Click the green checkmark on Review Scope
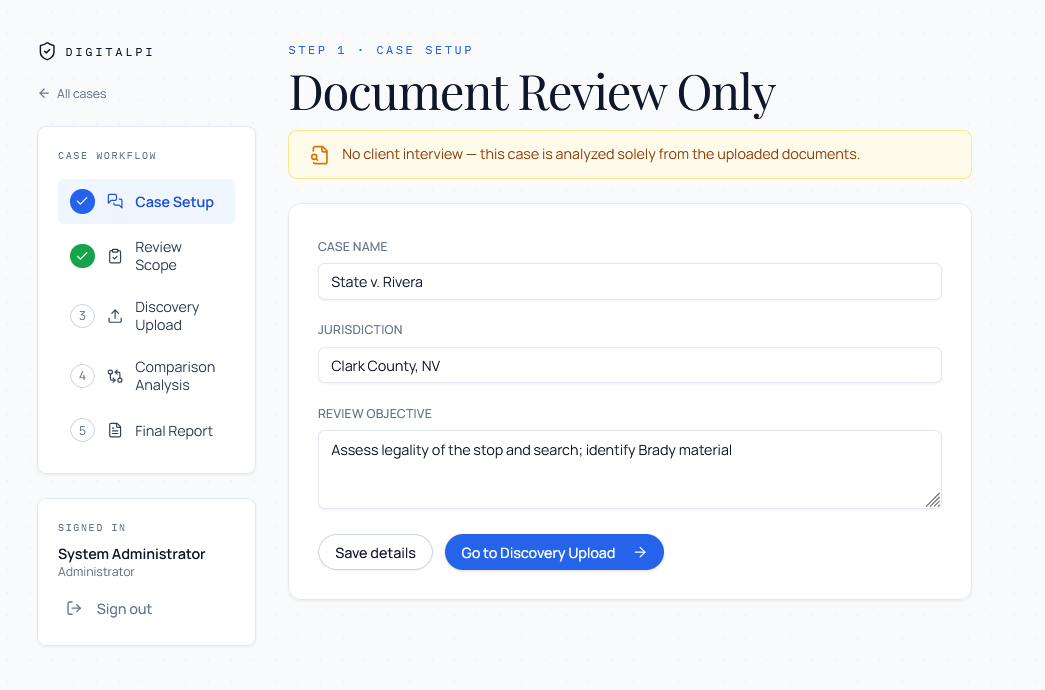This screenshot has width=1045, height=690. pos(83,256)
